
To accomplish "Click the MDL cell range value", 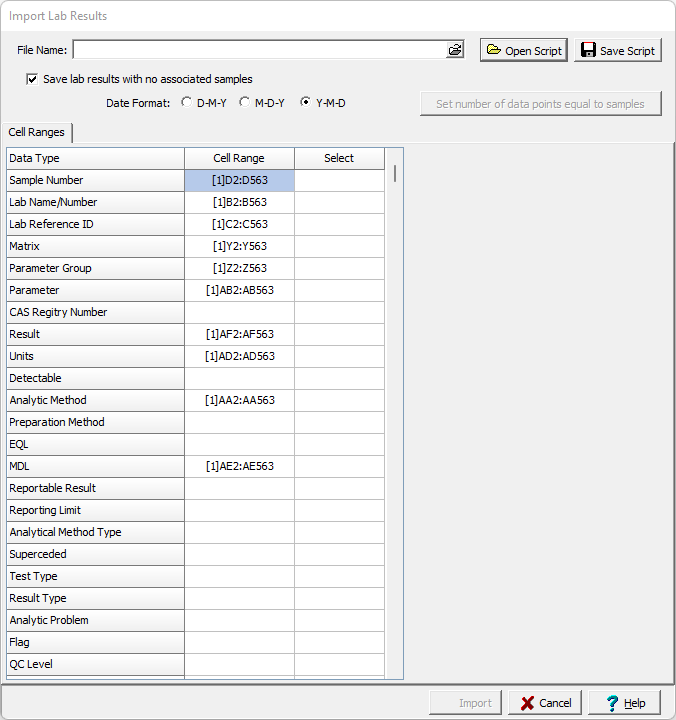I will click(239, 466).
